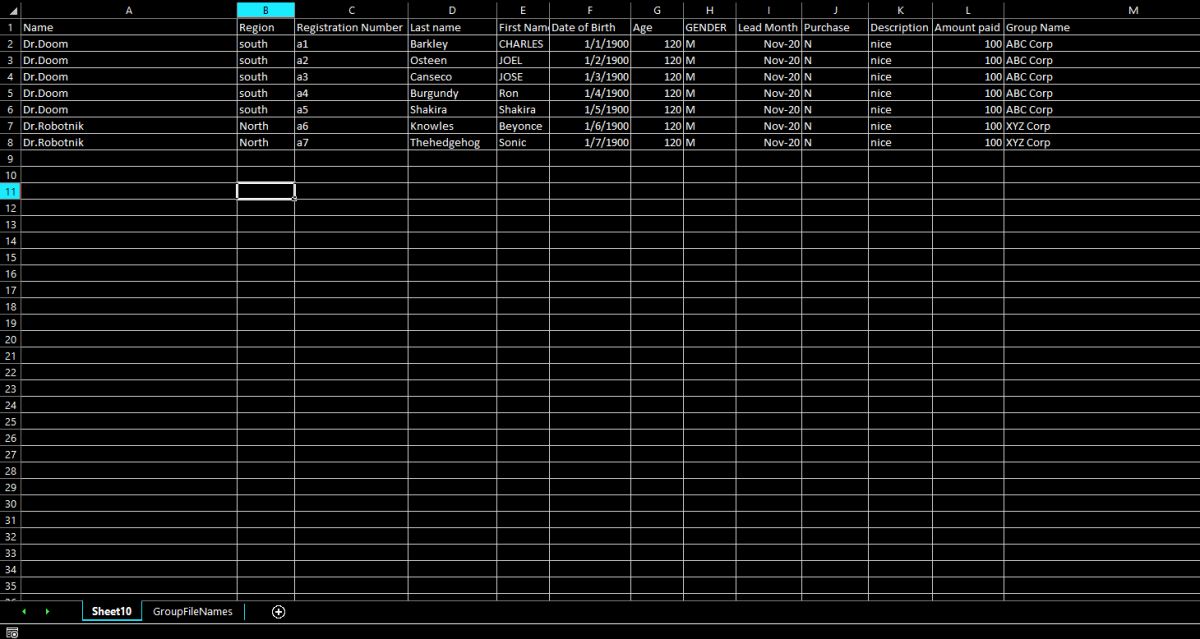Select column A header

pos(128,10)
